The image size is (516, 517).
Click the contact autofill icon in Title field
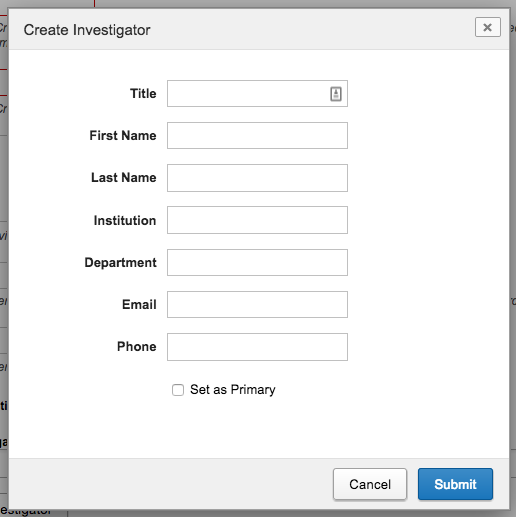coord(336,94)
